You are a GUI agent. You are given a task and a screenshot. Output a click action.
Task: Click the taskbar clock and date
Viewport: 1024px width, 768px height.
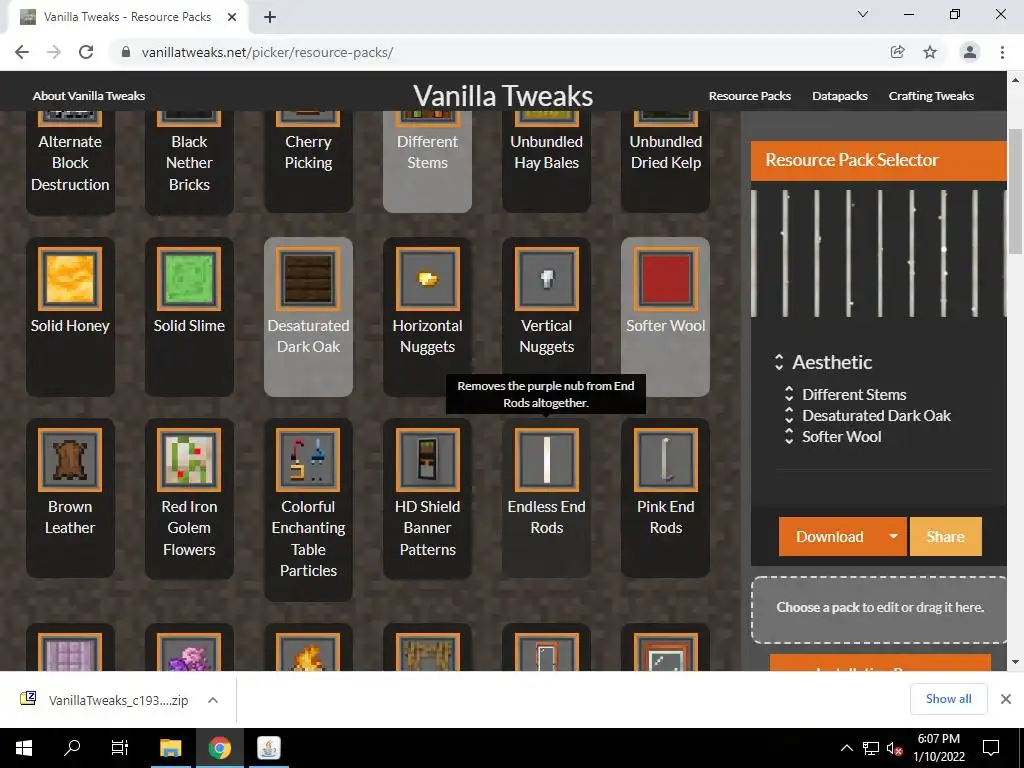(938, 748)
